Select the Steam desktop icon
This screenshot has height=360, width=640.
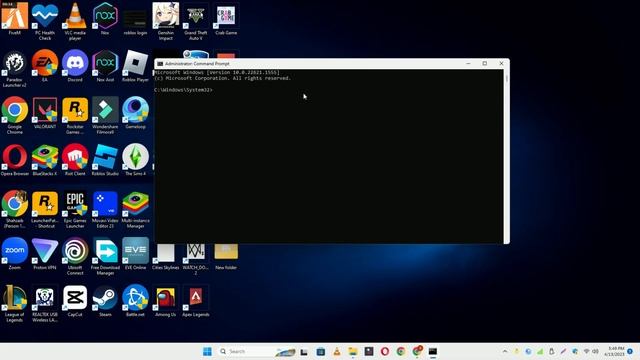[105, 301]
